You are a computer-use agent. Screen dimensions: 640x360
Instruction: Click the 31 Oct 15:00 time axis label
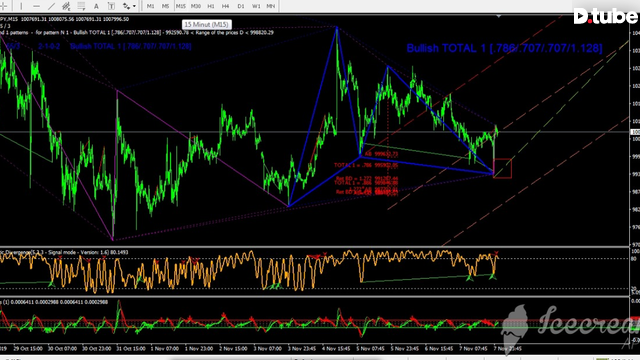tap(131, 349)
